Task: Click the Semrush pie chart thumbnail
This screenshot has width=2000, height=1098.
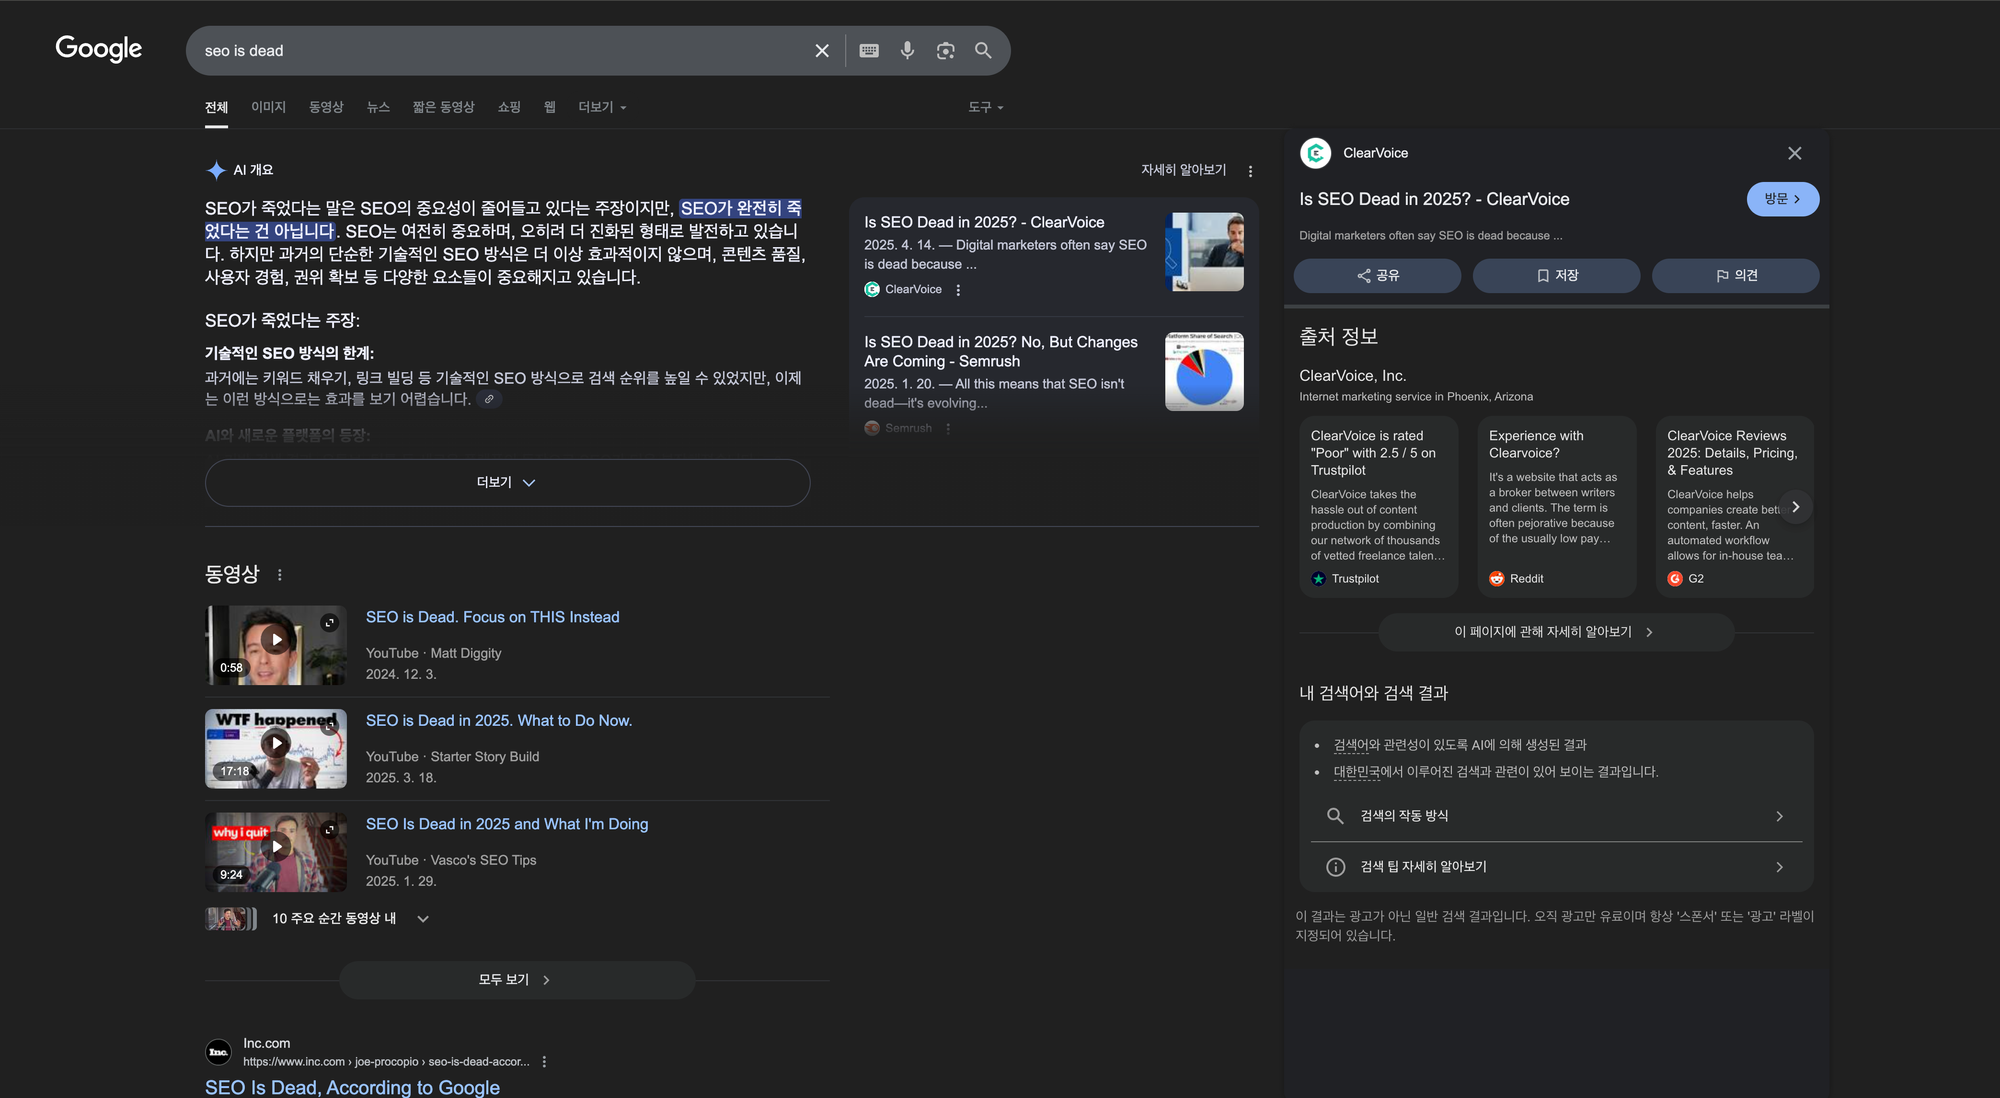Action: tap(1204, 372)
